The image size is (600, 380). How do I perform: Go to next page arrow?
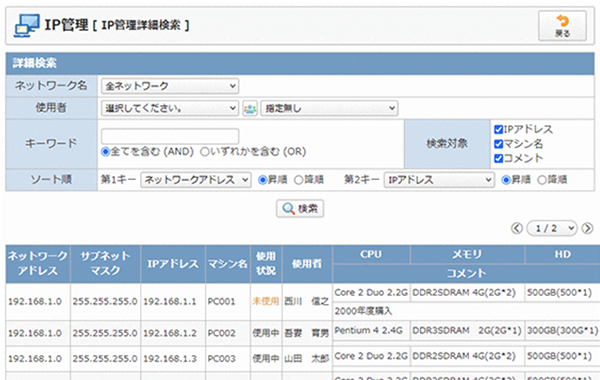[587, 228]
